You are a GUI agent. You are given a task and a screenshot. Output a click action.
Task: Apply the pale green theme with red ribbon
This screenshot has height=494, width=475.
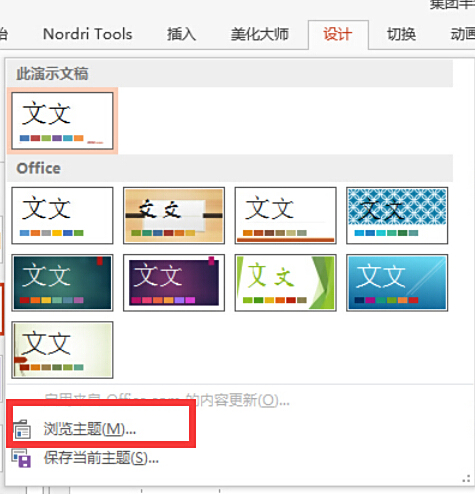(62, 350)
